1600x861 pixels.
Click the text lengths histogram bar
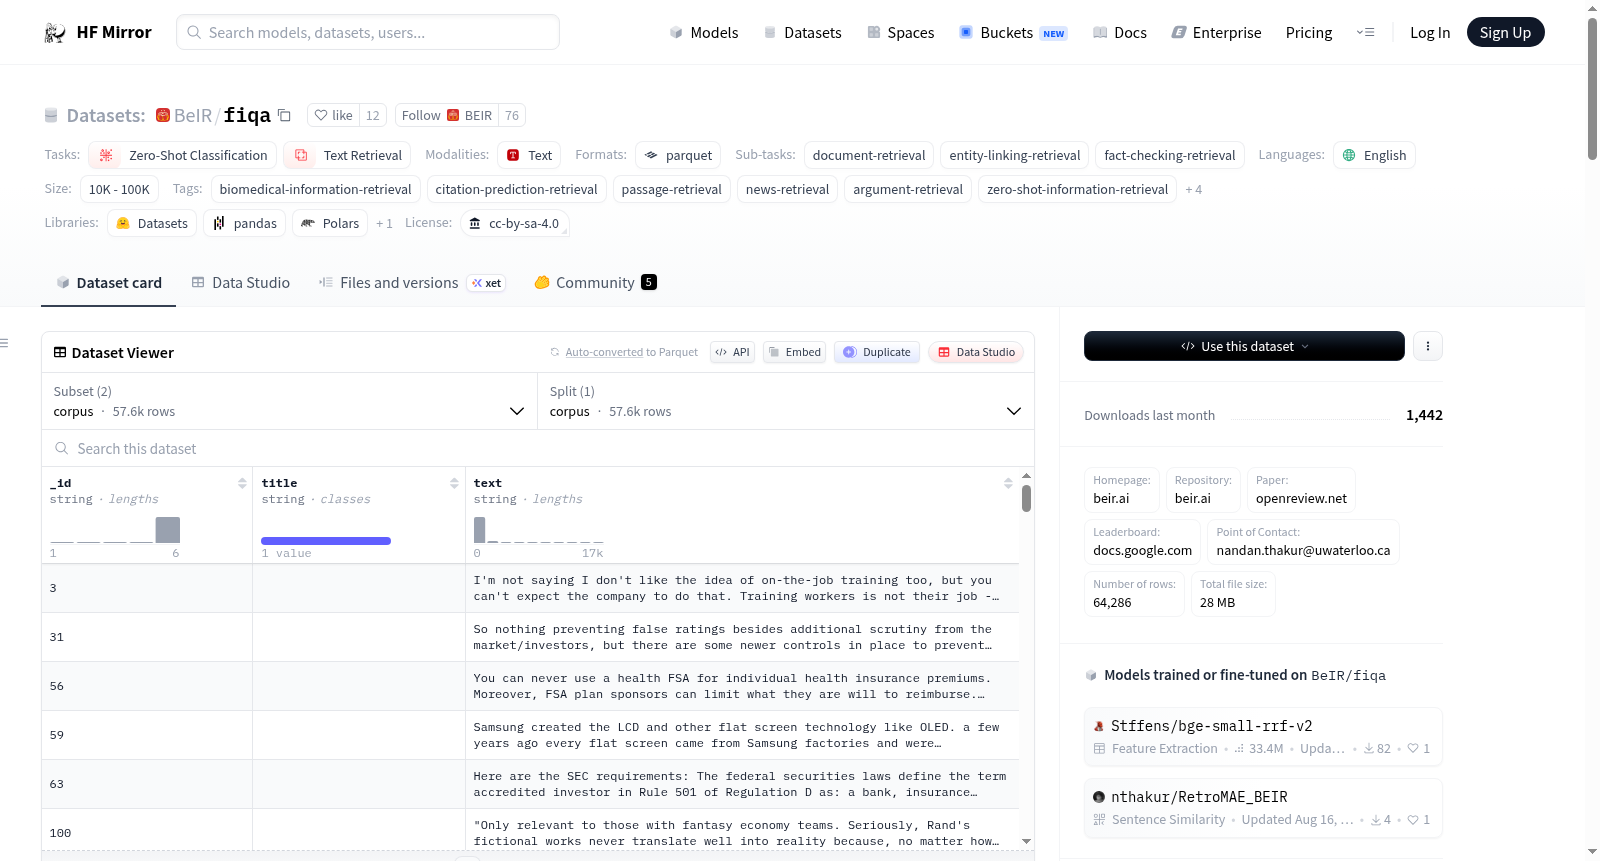(x=479, y=530)
